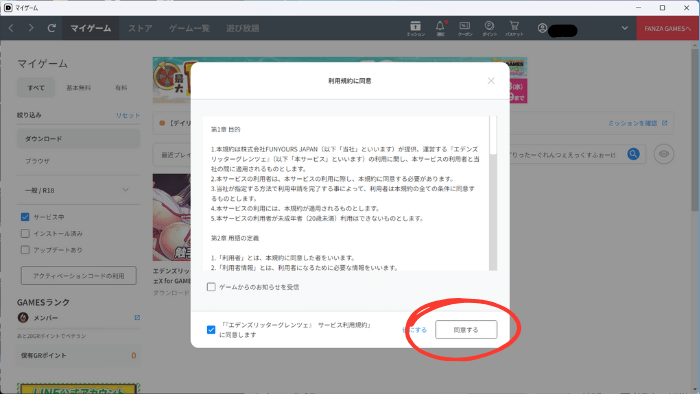Click アクティベーションコードの利用 button
This screenshot has width=700, height=394.
(79, 276)
